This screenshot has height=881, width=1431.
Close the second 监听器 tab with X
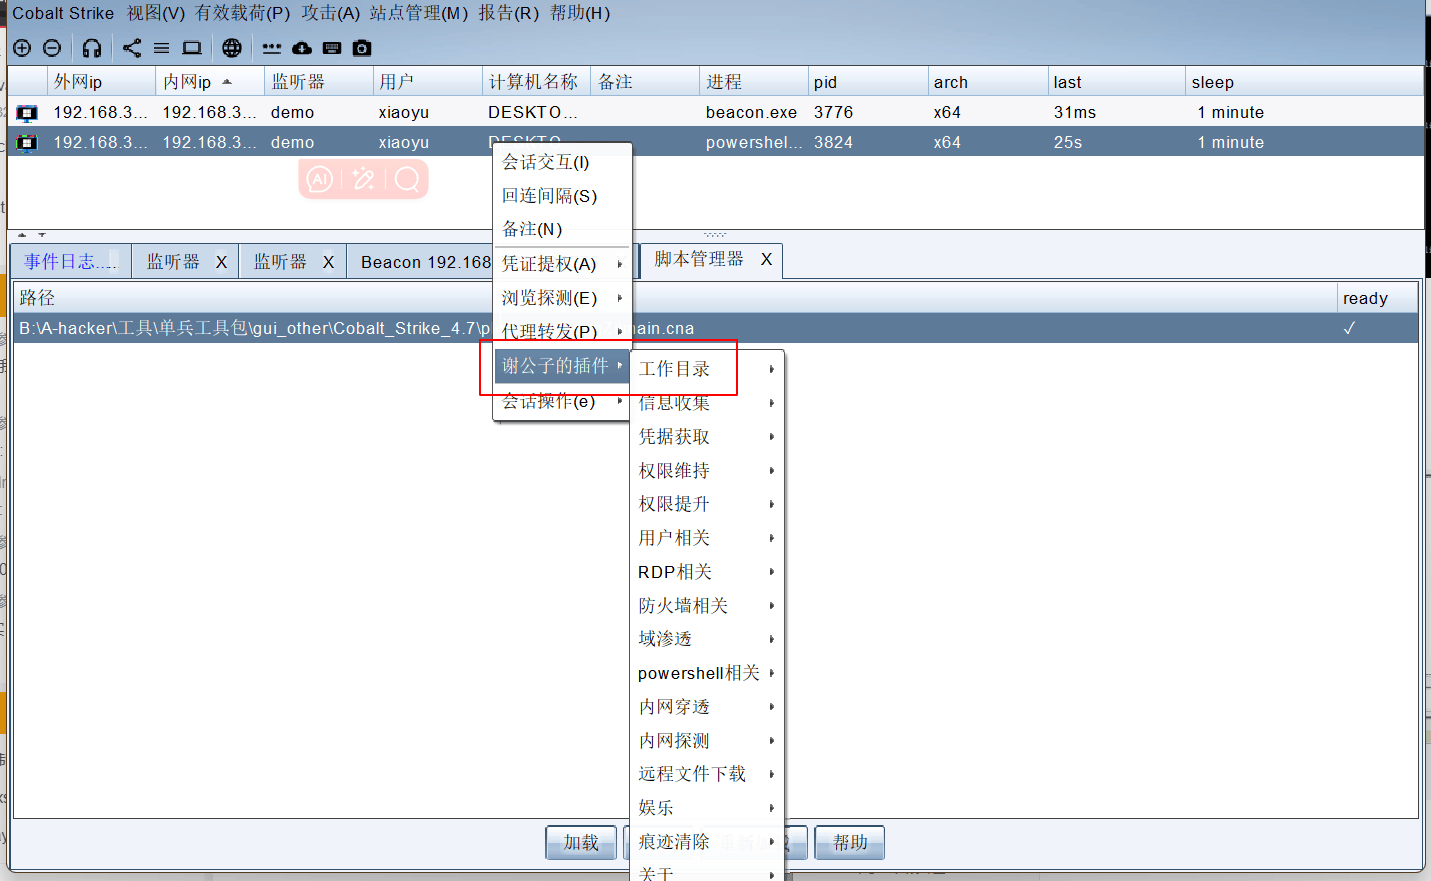(x=328, y=262)
